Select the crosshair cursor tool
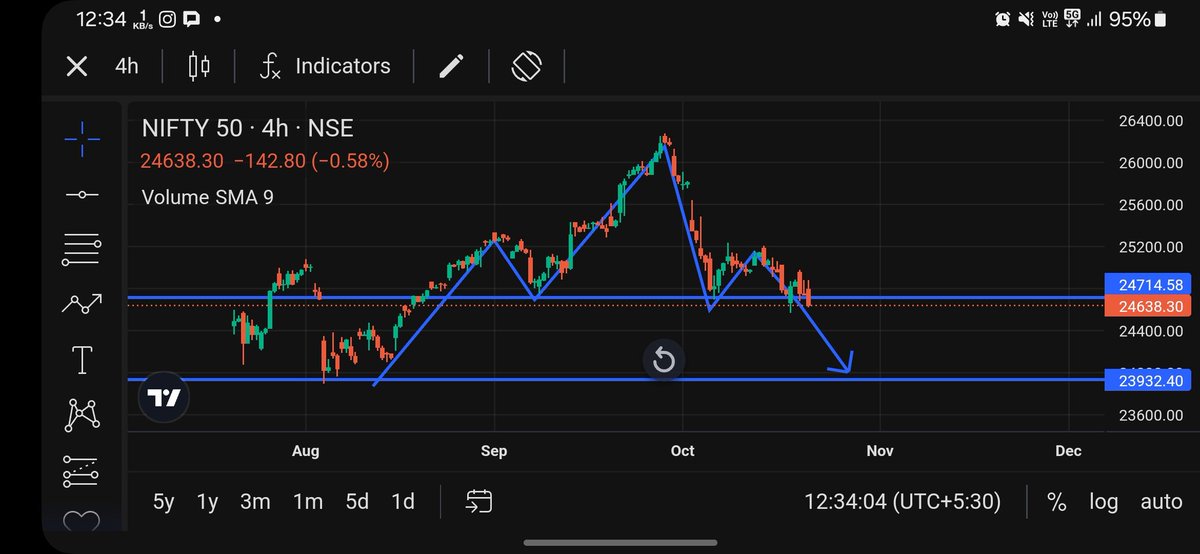Image resolution: width=1200 pixels, height=554 pixels. click(82, 140)
